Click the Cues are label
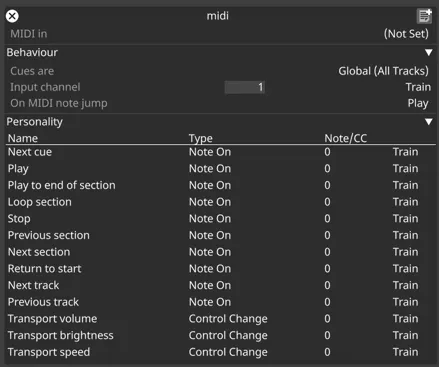This screenshot has width=439, height=367. 32,71
